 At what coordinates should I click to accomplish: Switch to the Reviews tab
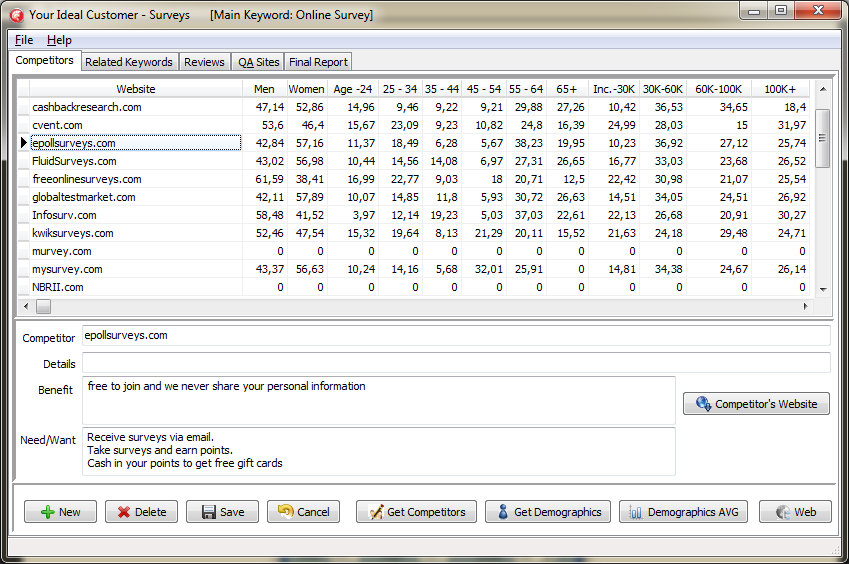204,62
